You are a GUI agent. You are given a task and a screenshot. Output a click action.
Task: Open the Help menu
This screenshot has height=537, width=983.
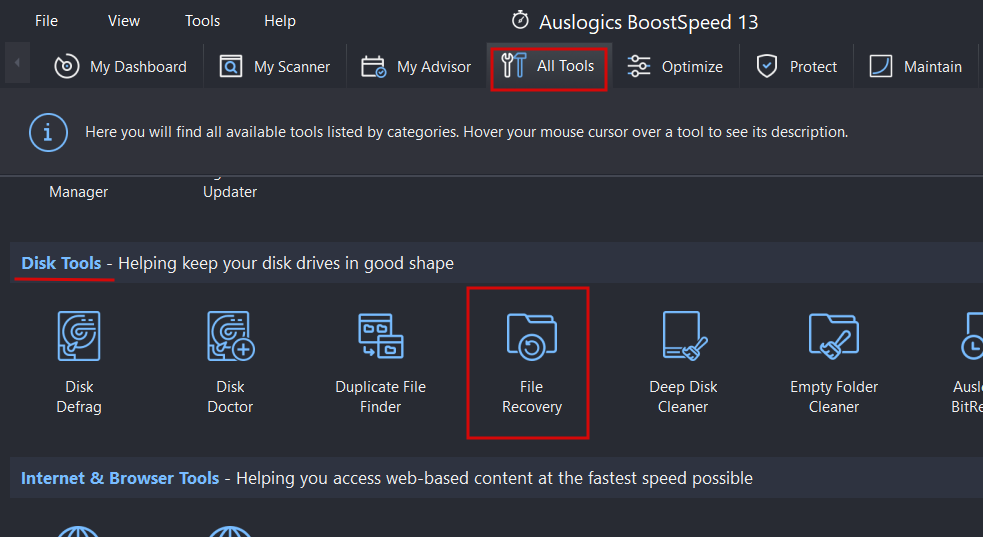[280, 21]
